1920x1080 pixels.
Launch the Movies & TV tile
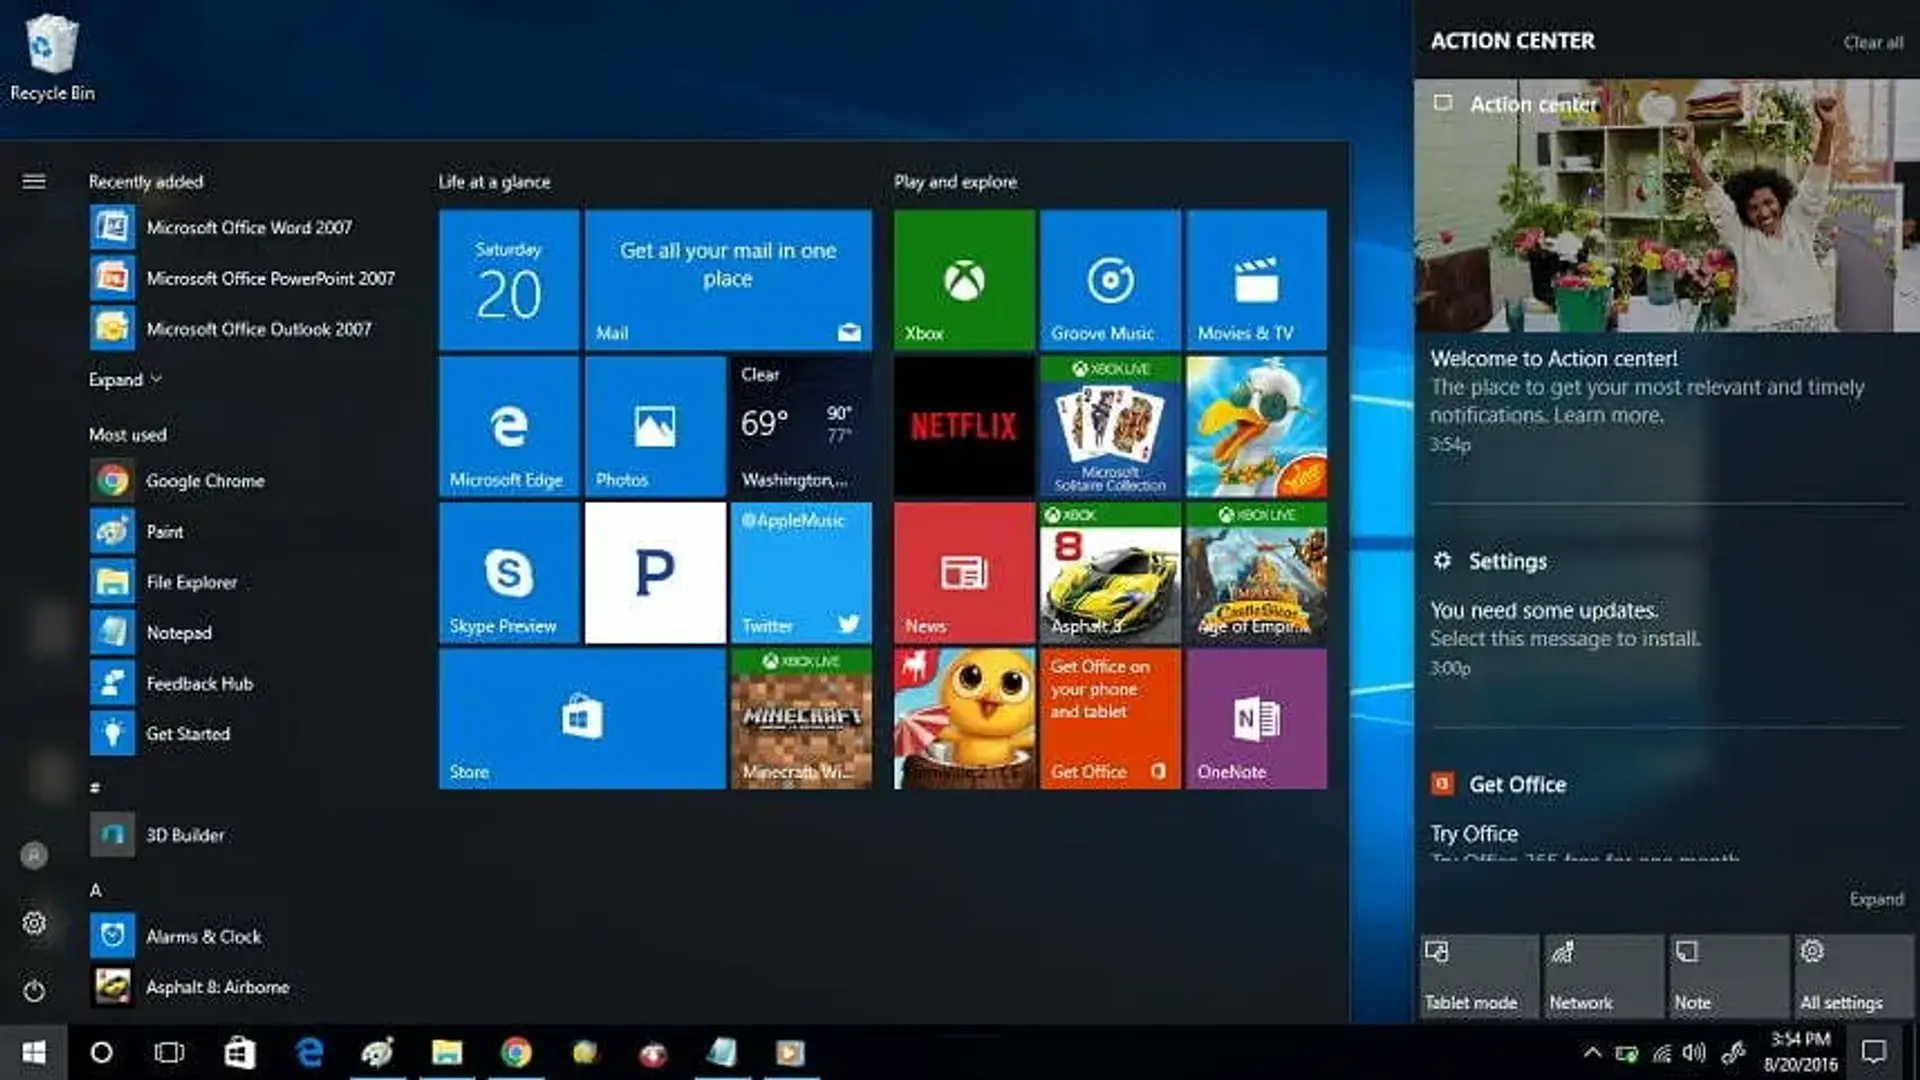[1256, 279]
